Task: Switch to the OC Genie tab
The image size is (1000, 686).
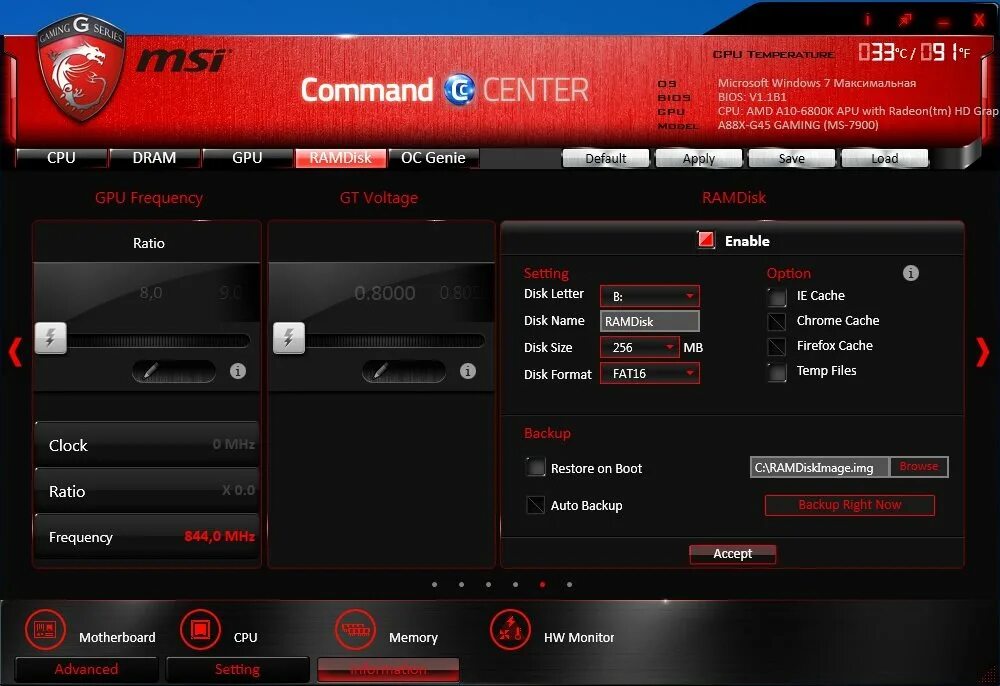Action: [434, 157]
